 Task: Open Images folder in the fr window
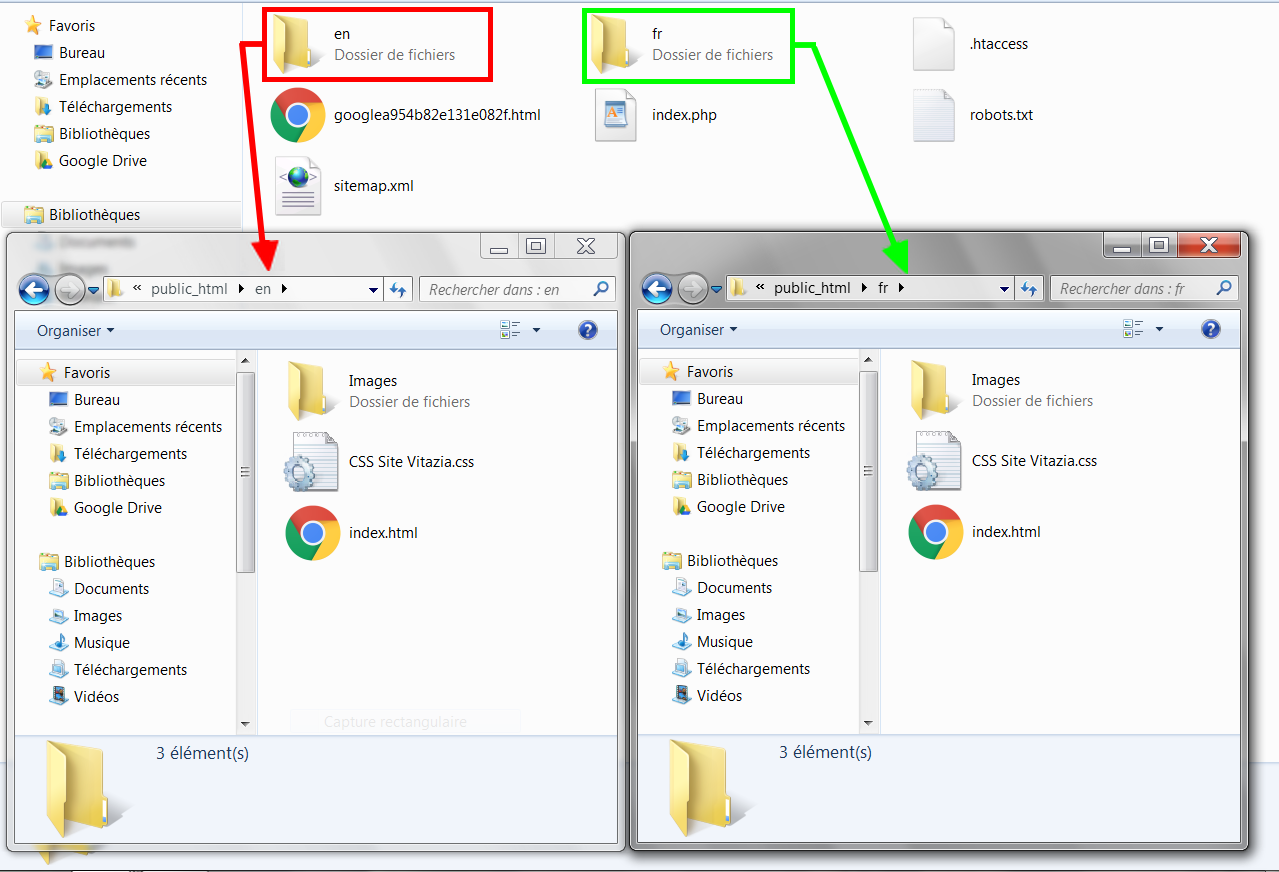(x=1001, y=390)
